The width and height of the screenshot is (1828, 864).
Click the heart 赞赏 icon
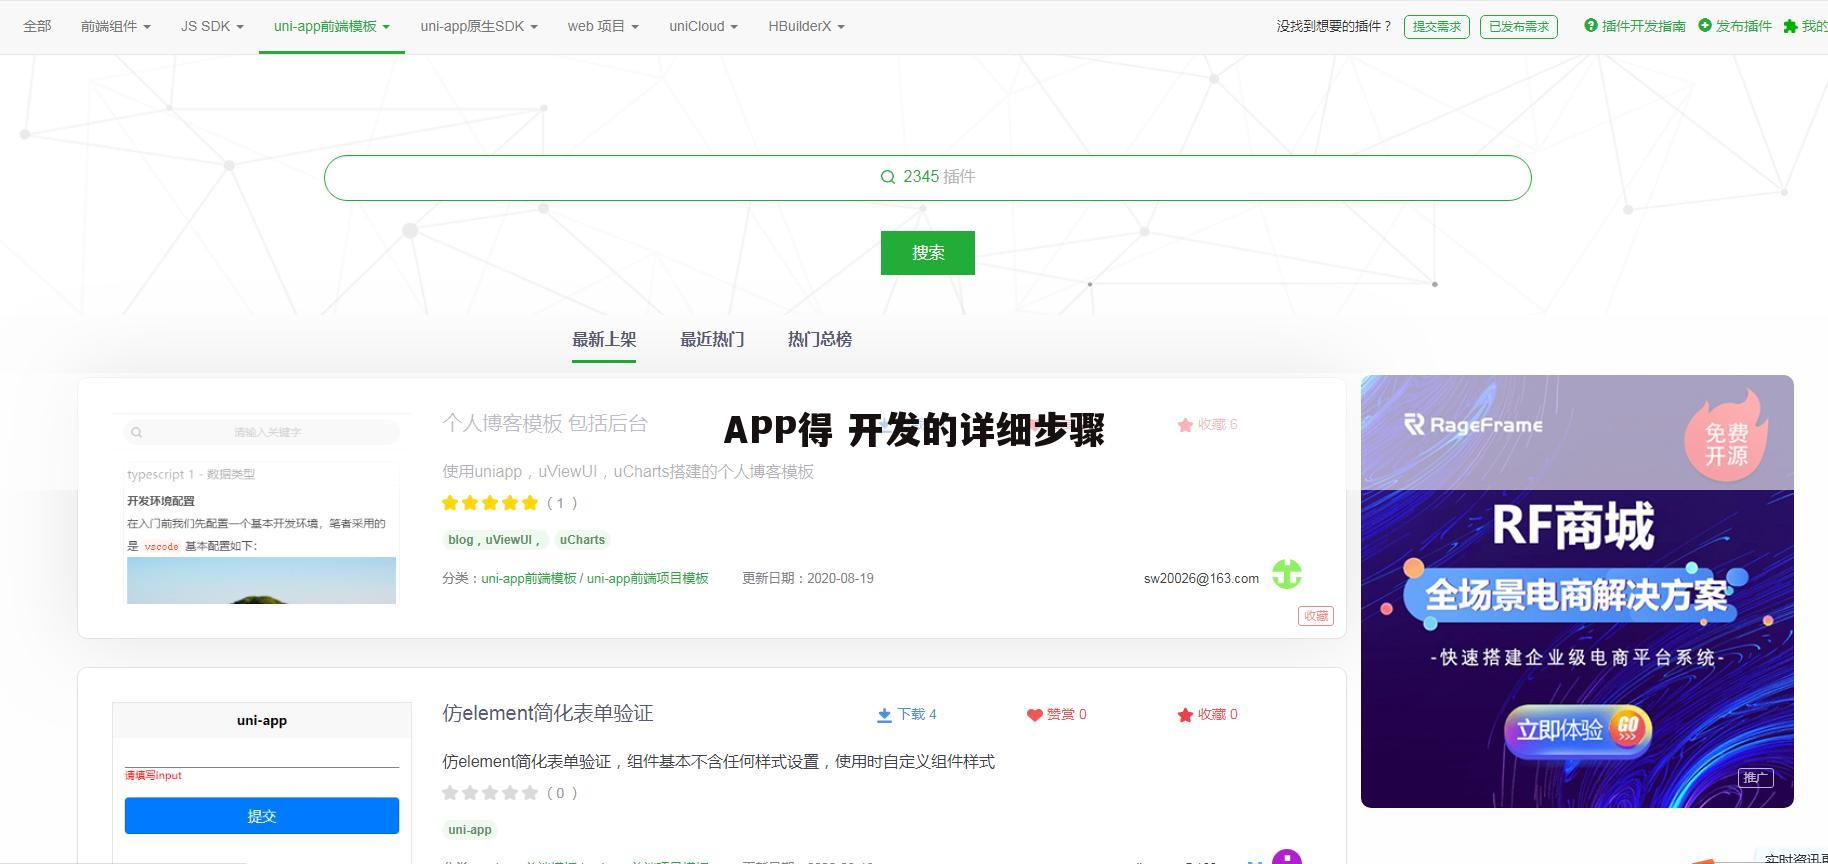[x=1034, y=715]
